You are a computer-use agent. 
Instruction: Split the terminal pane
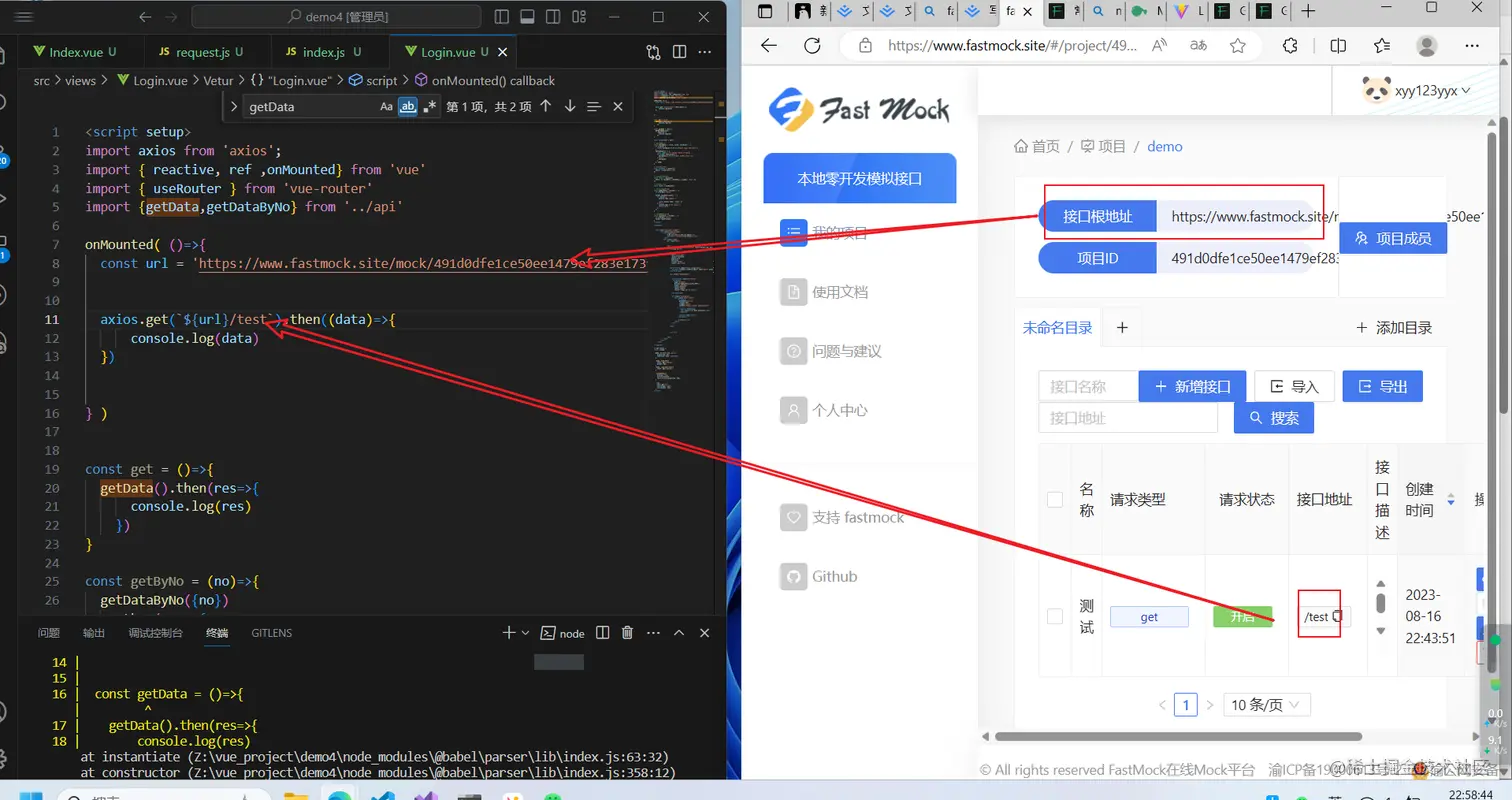[602, 633]
